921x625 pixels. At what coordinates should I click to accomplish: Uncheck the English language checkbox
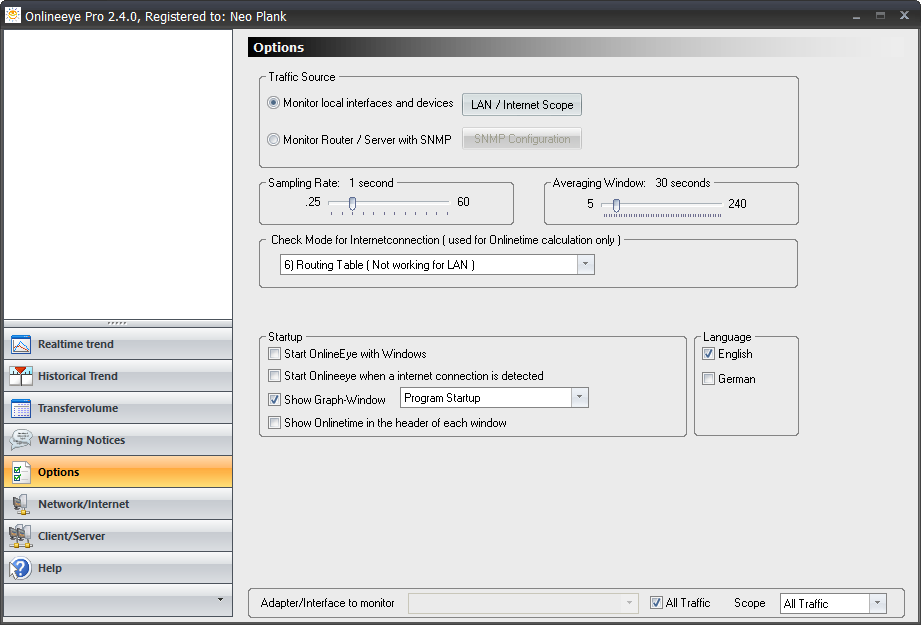(708, 354)
